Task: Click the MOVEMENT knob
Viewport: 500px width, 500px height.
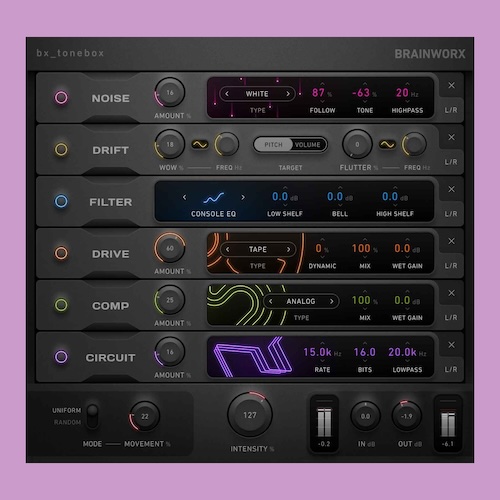Action: pos(145,416)
